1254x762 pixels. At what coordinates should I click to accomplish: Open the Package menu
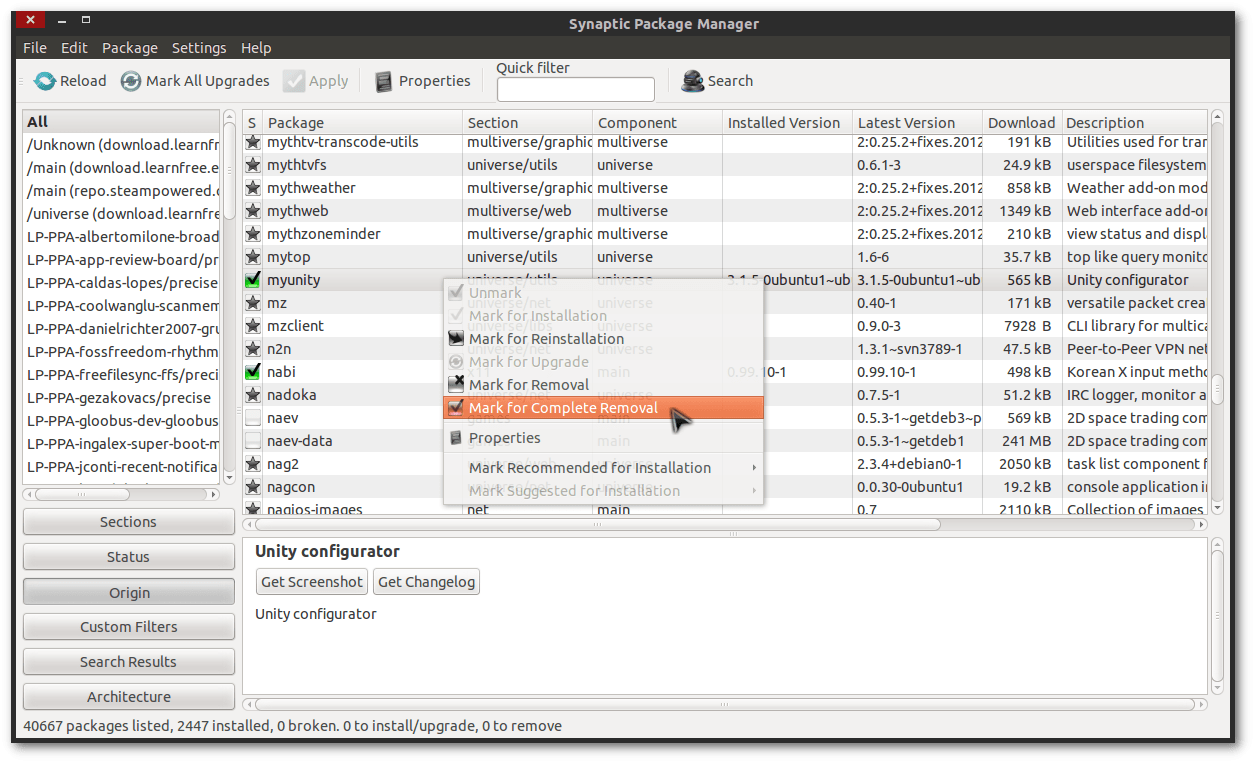pyautogui.click(x=130, y=48)
